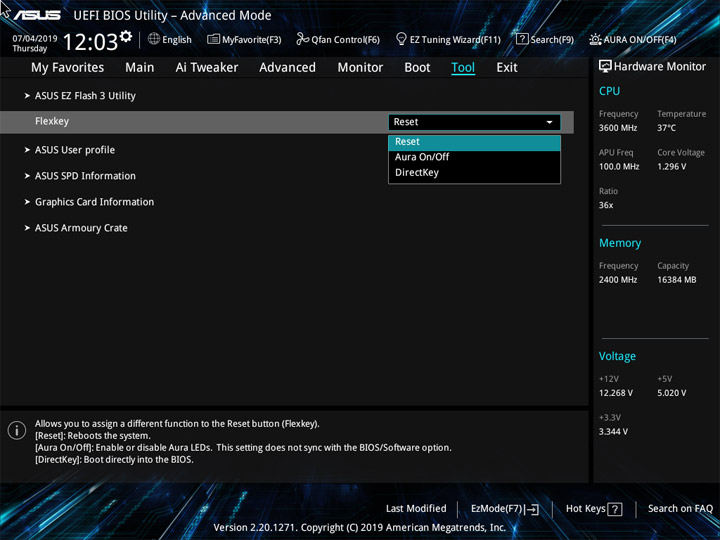Select the Flexkey setting row label
The height and width of the screenshot is (540, 720).
[52, 121]
